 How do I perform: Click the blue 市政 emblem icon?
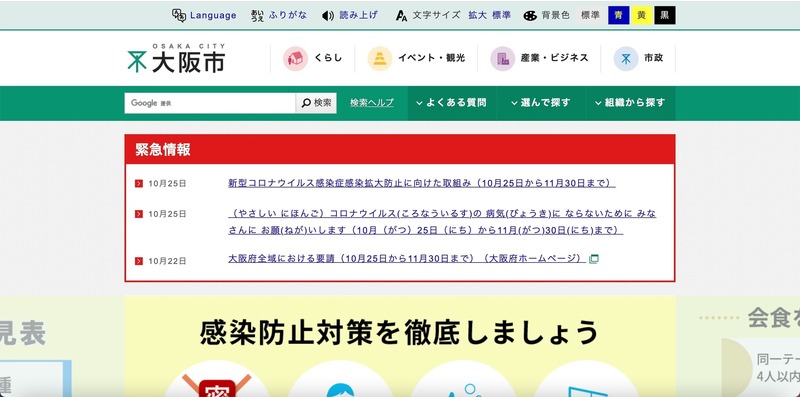[x=626, y=58]
